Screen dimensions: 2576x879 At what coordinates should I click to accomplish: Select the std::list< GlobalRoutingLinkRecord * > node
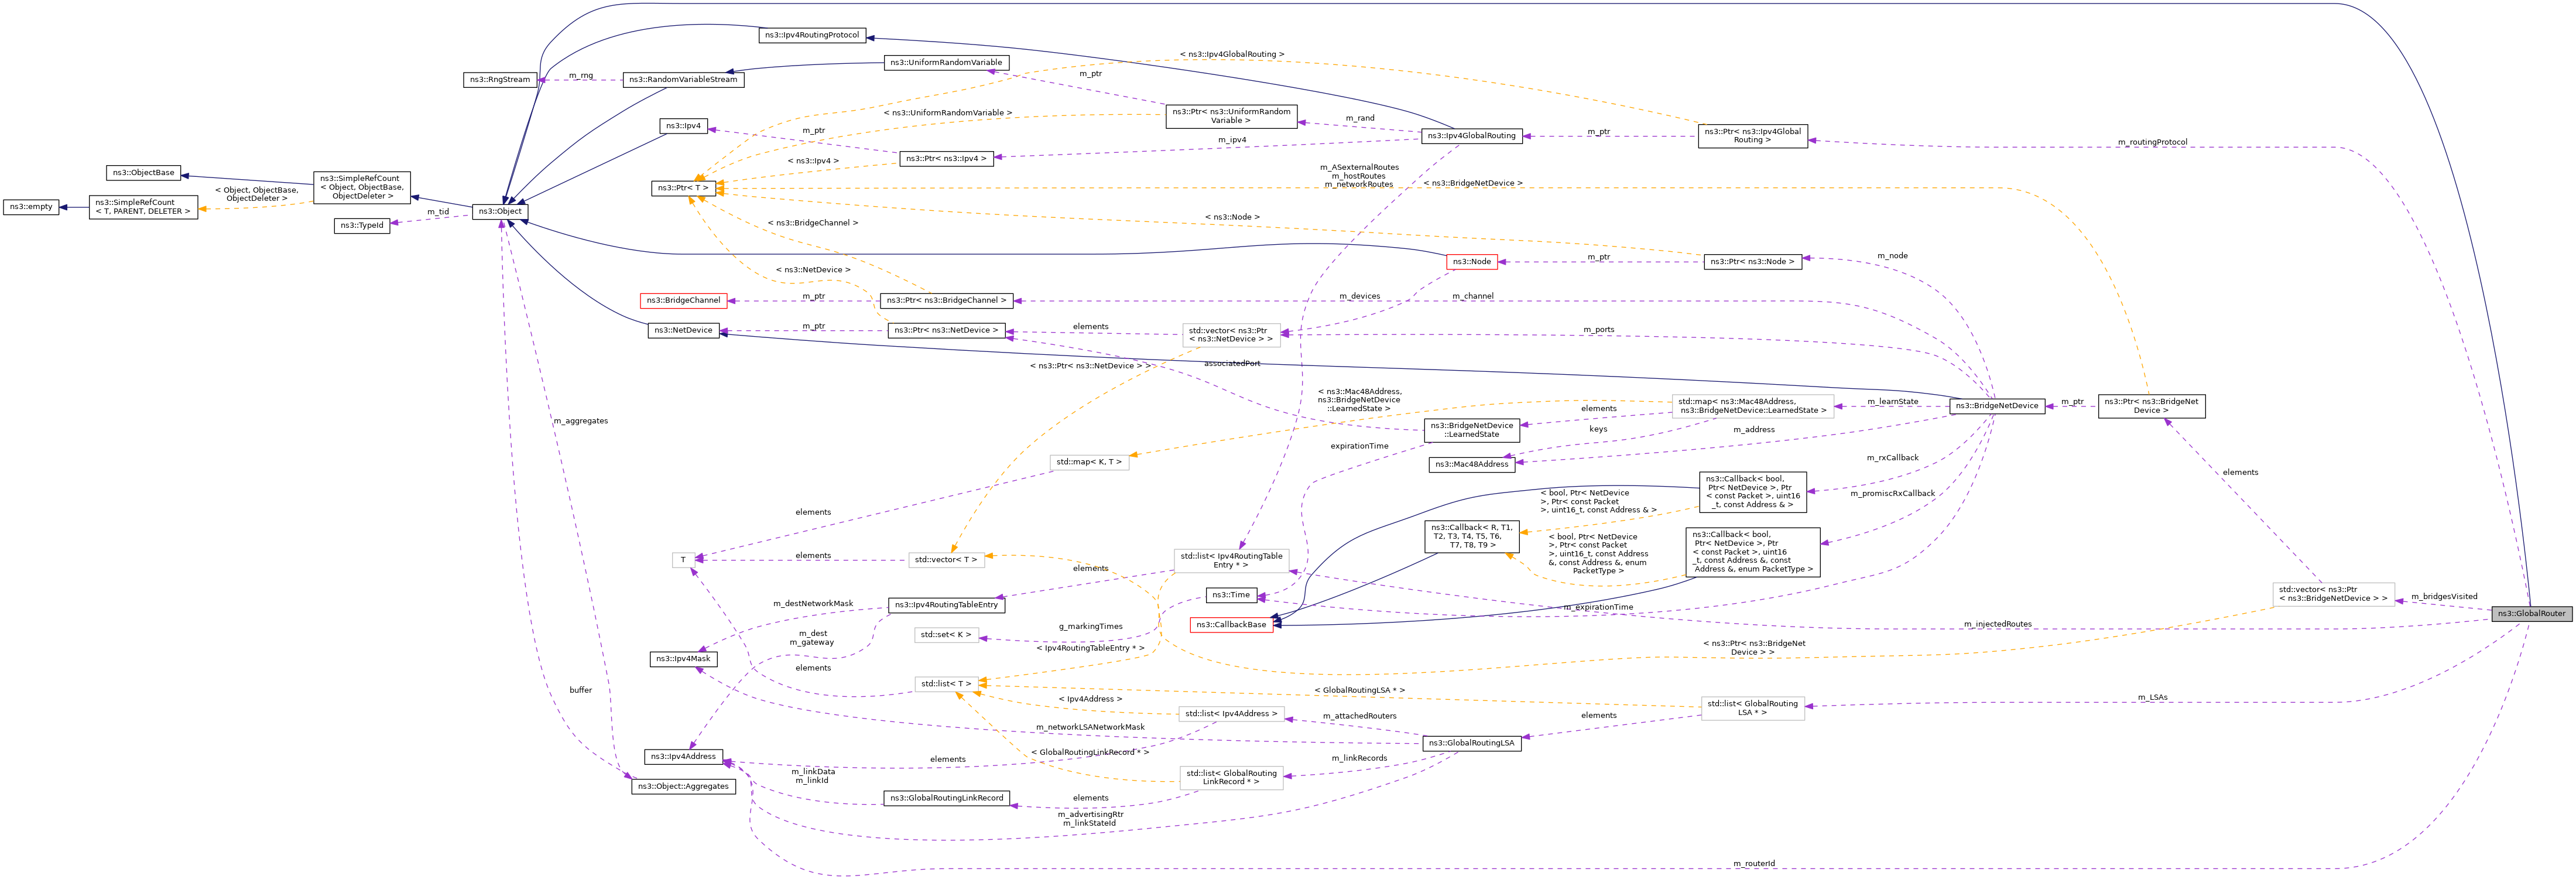(1231, 778)
